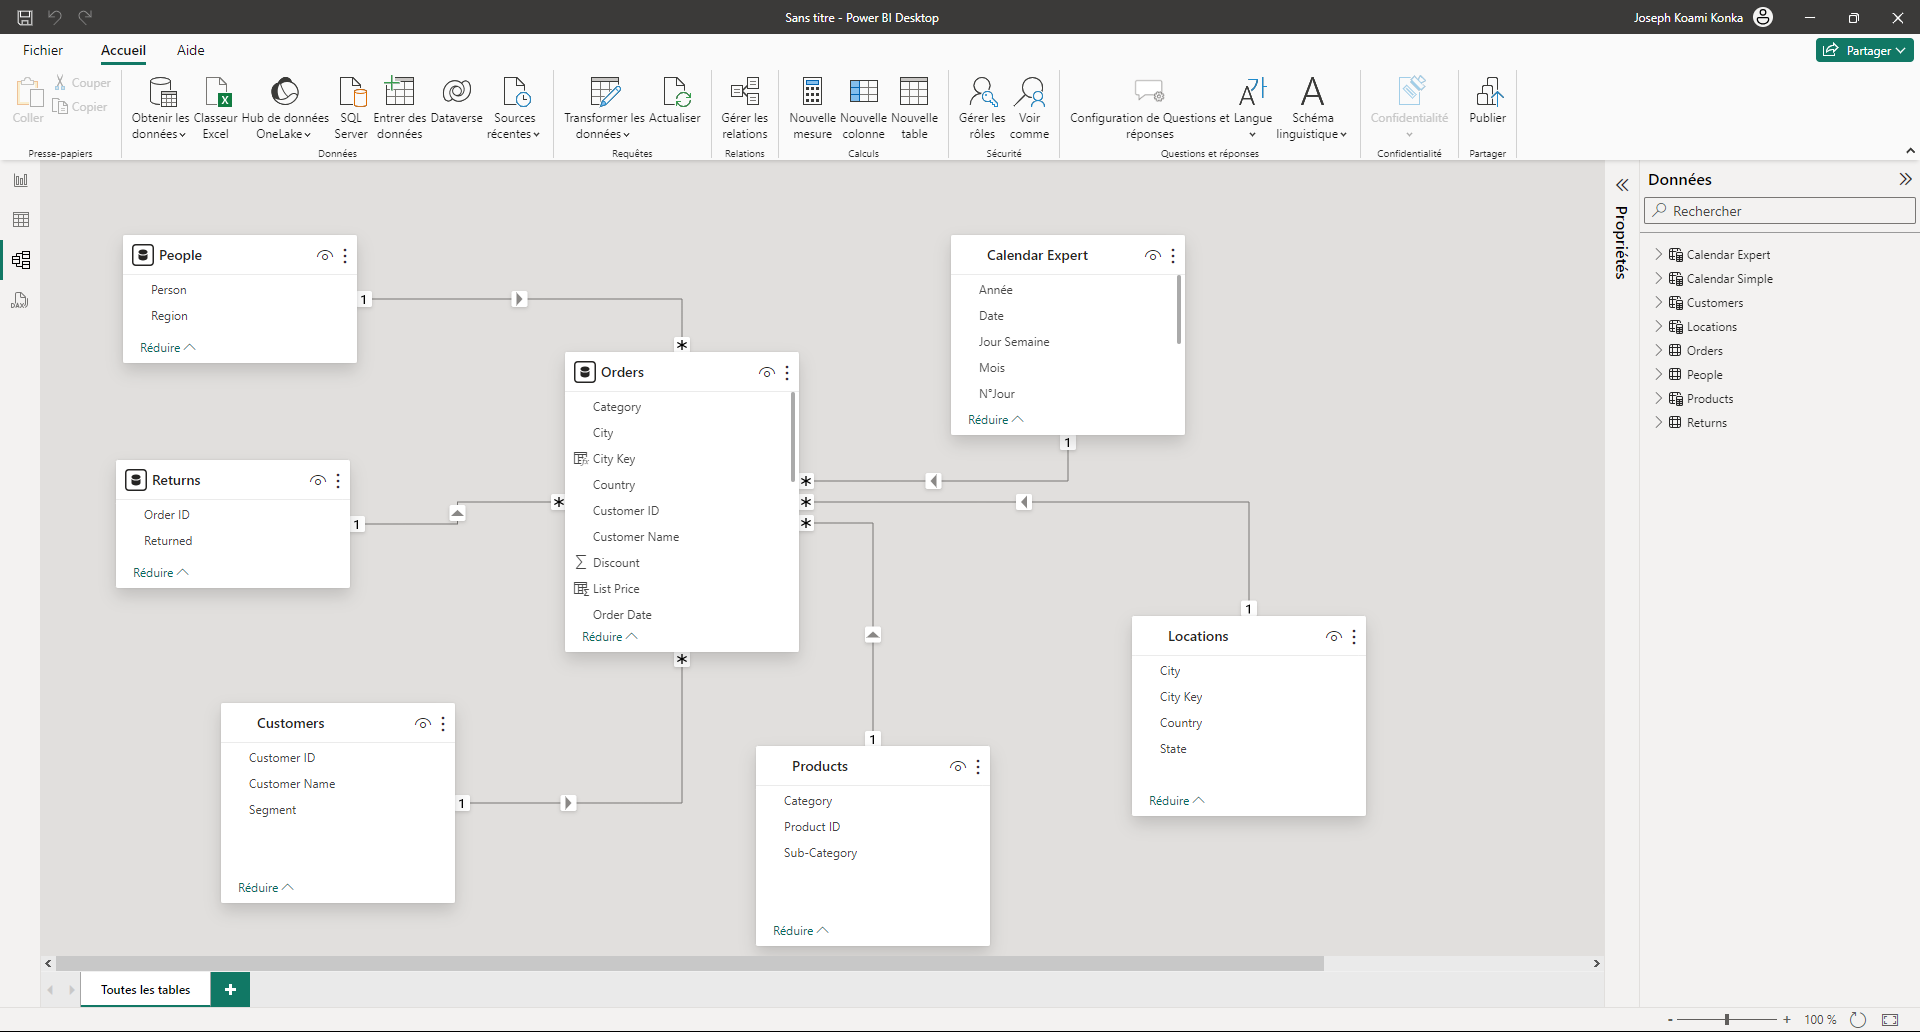This screenshot has height=1032, width=1920.
Task: Refresh data with Actualiser
Action: [675, 101]
